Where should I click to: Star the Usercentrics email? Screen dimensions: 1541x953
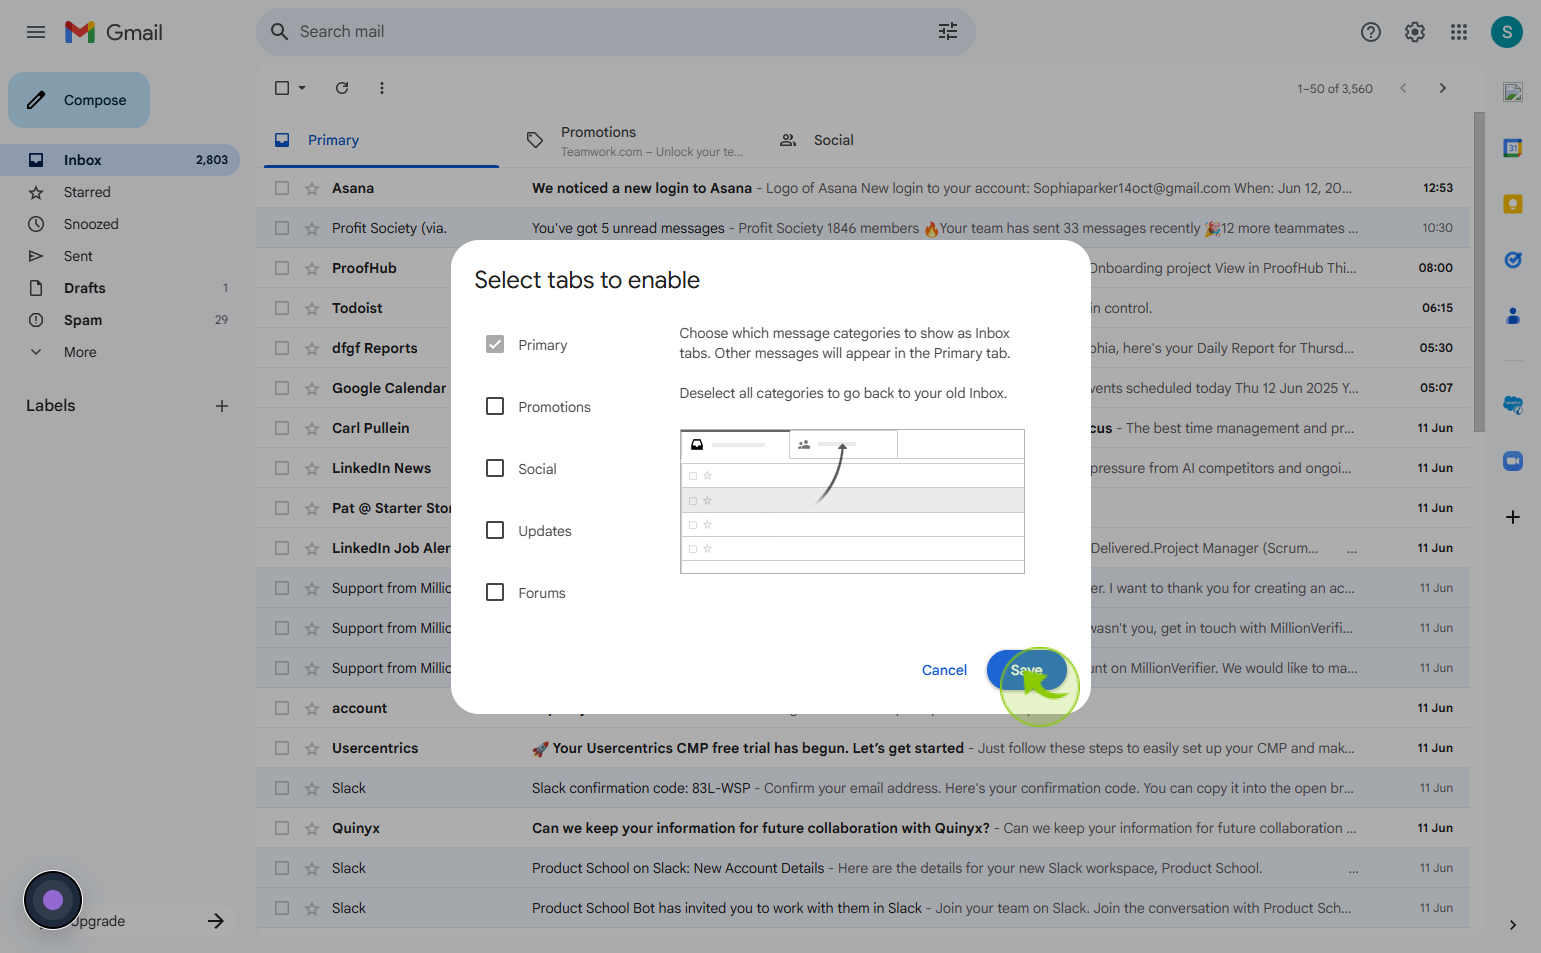tap(312, 748)
